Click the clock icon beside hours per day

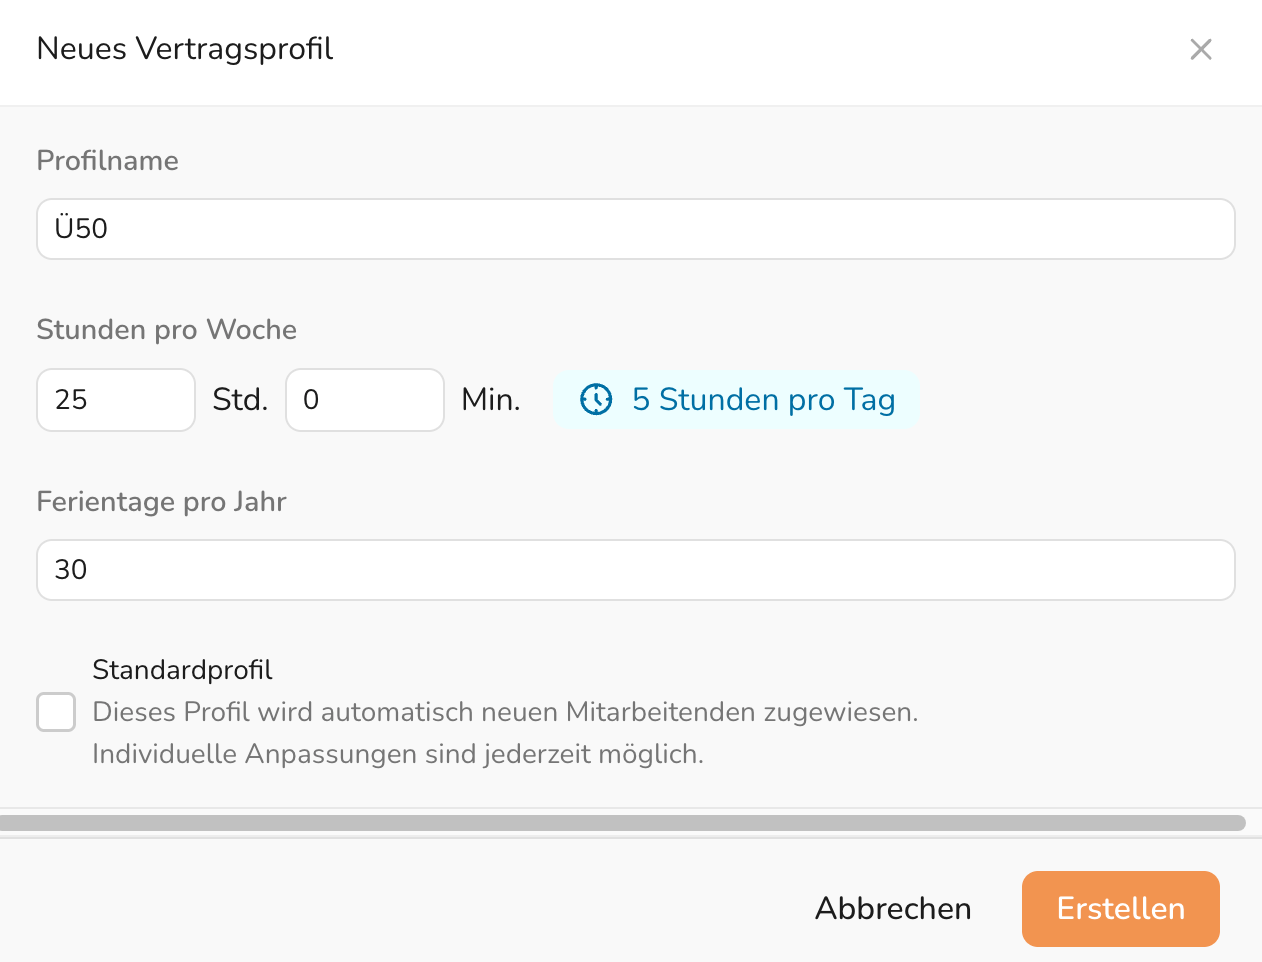click(x=596, y=400)
